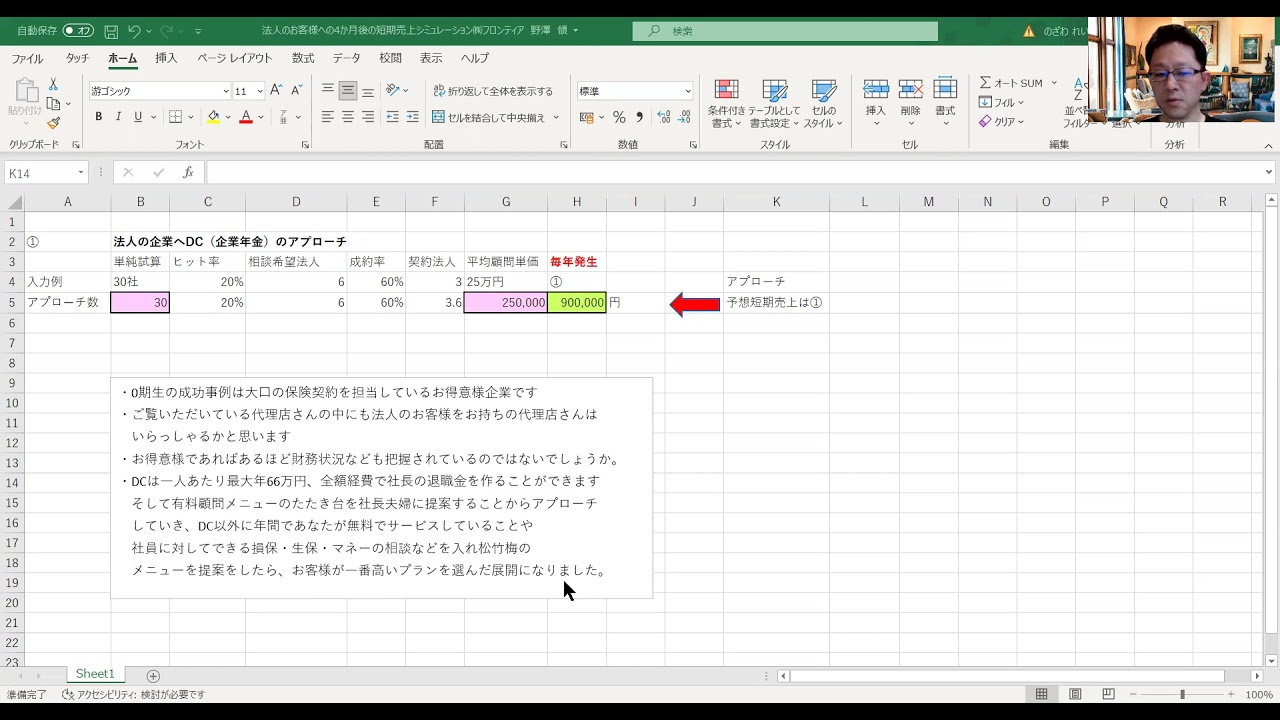Expand the number format dropdown showing 標準
1280x720 pixels.
tap(687, 91)
